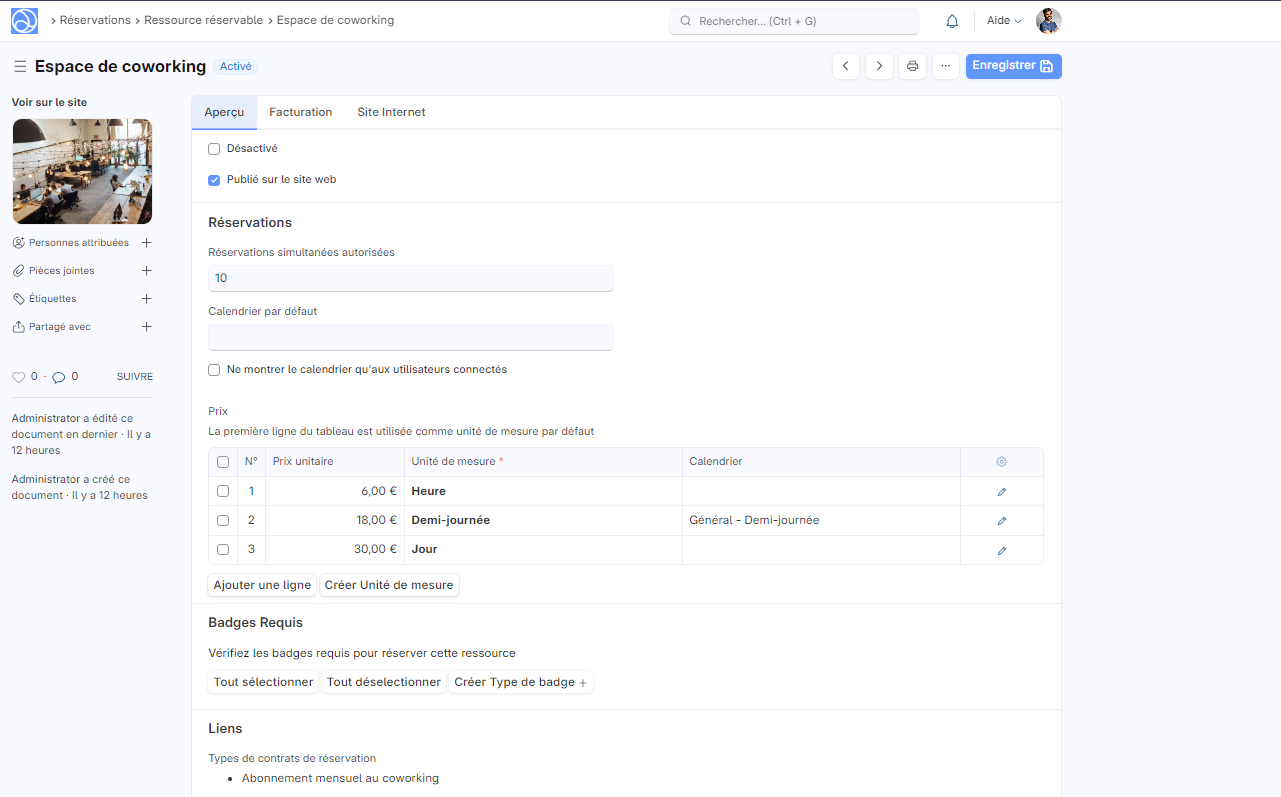Expand Créer Type de badge option
The image size is (1281, 797).
click(520, 683)
